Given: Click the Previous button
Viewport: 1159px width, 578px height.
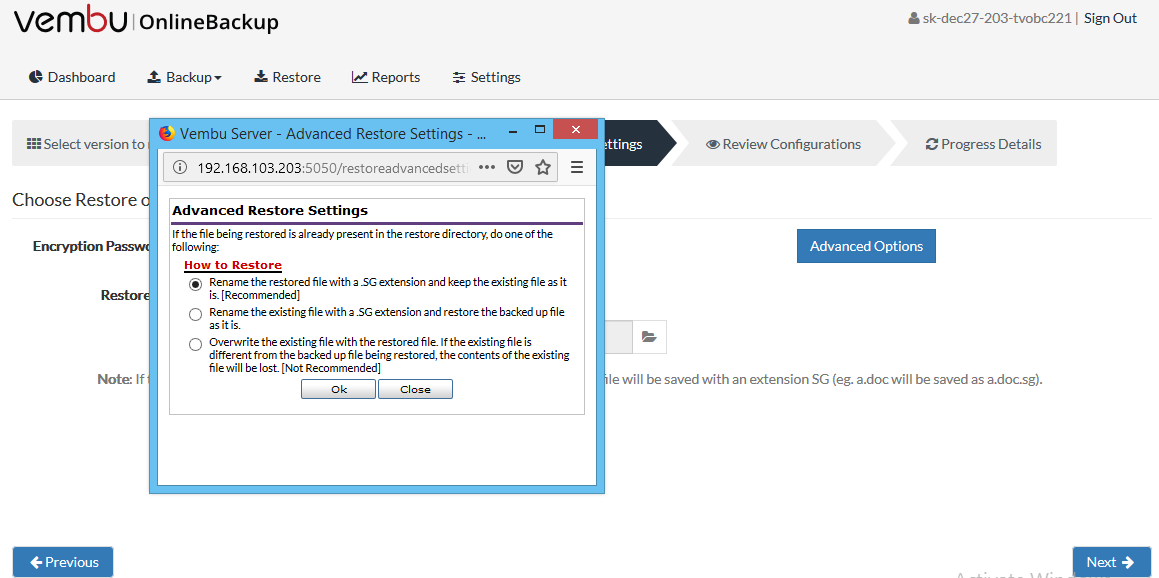Looking at the screenshot, I should [x=63, y=562].
